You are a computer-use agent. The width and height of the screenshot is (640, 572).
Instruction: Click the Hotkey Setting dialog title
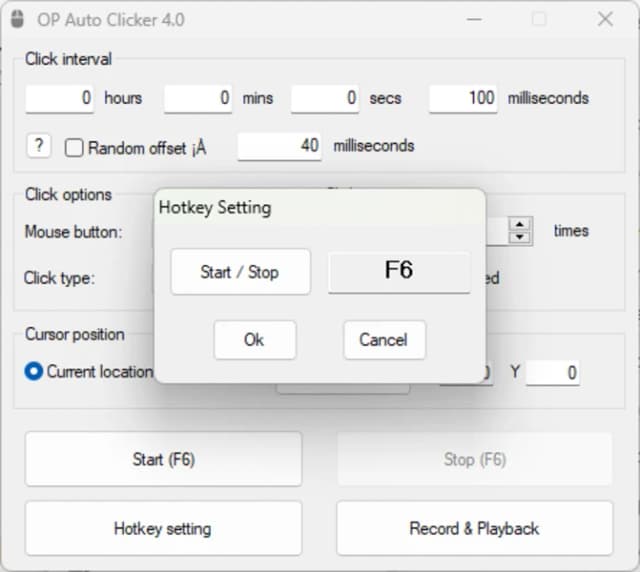point(215,207)
